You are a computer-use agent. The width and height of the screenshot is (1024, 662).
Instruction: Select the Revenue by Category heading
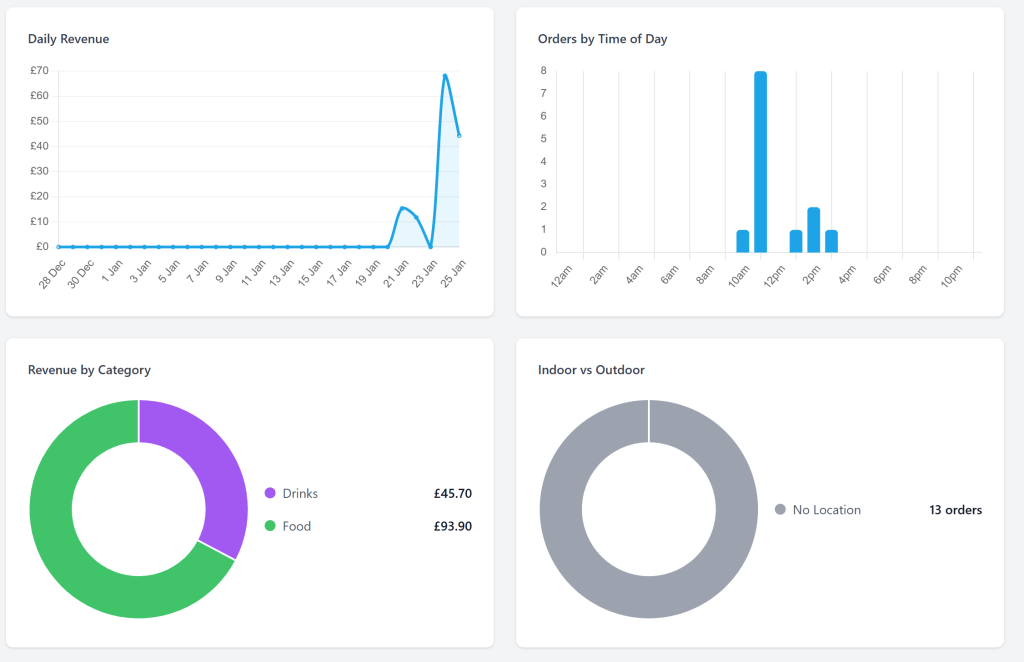pyautogui.click(x=89, y=370)
